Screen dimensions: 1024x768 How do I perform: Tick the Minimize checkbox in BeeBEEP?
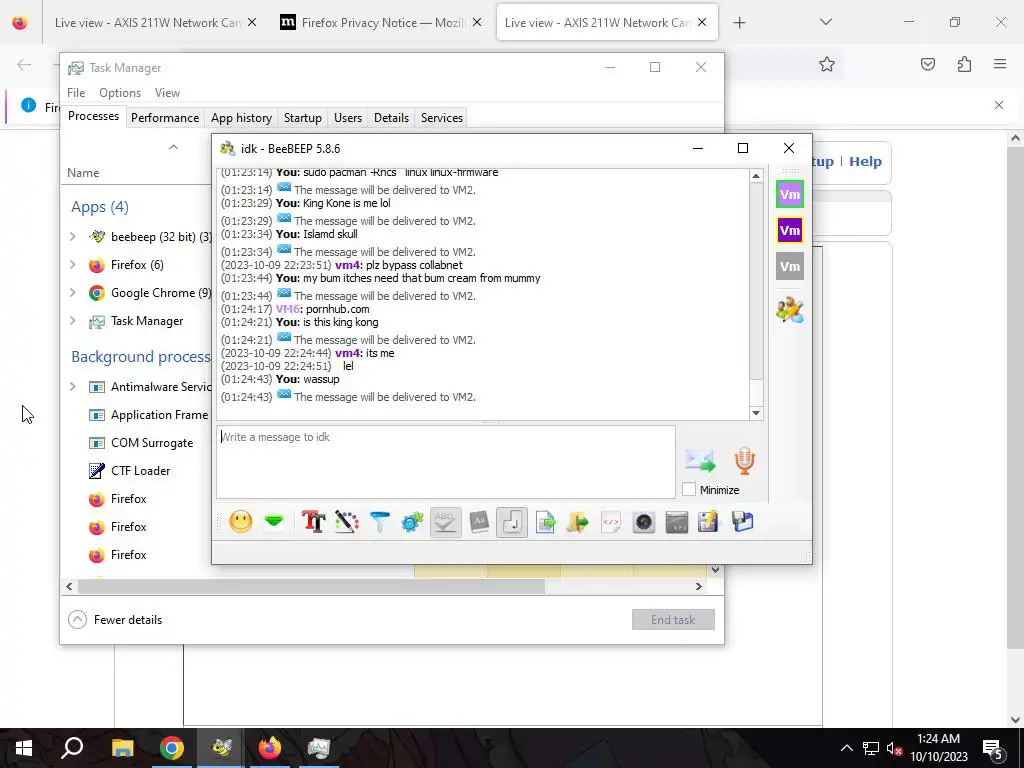click(x=689, y=489)
